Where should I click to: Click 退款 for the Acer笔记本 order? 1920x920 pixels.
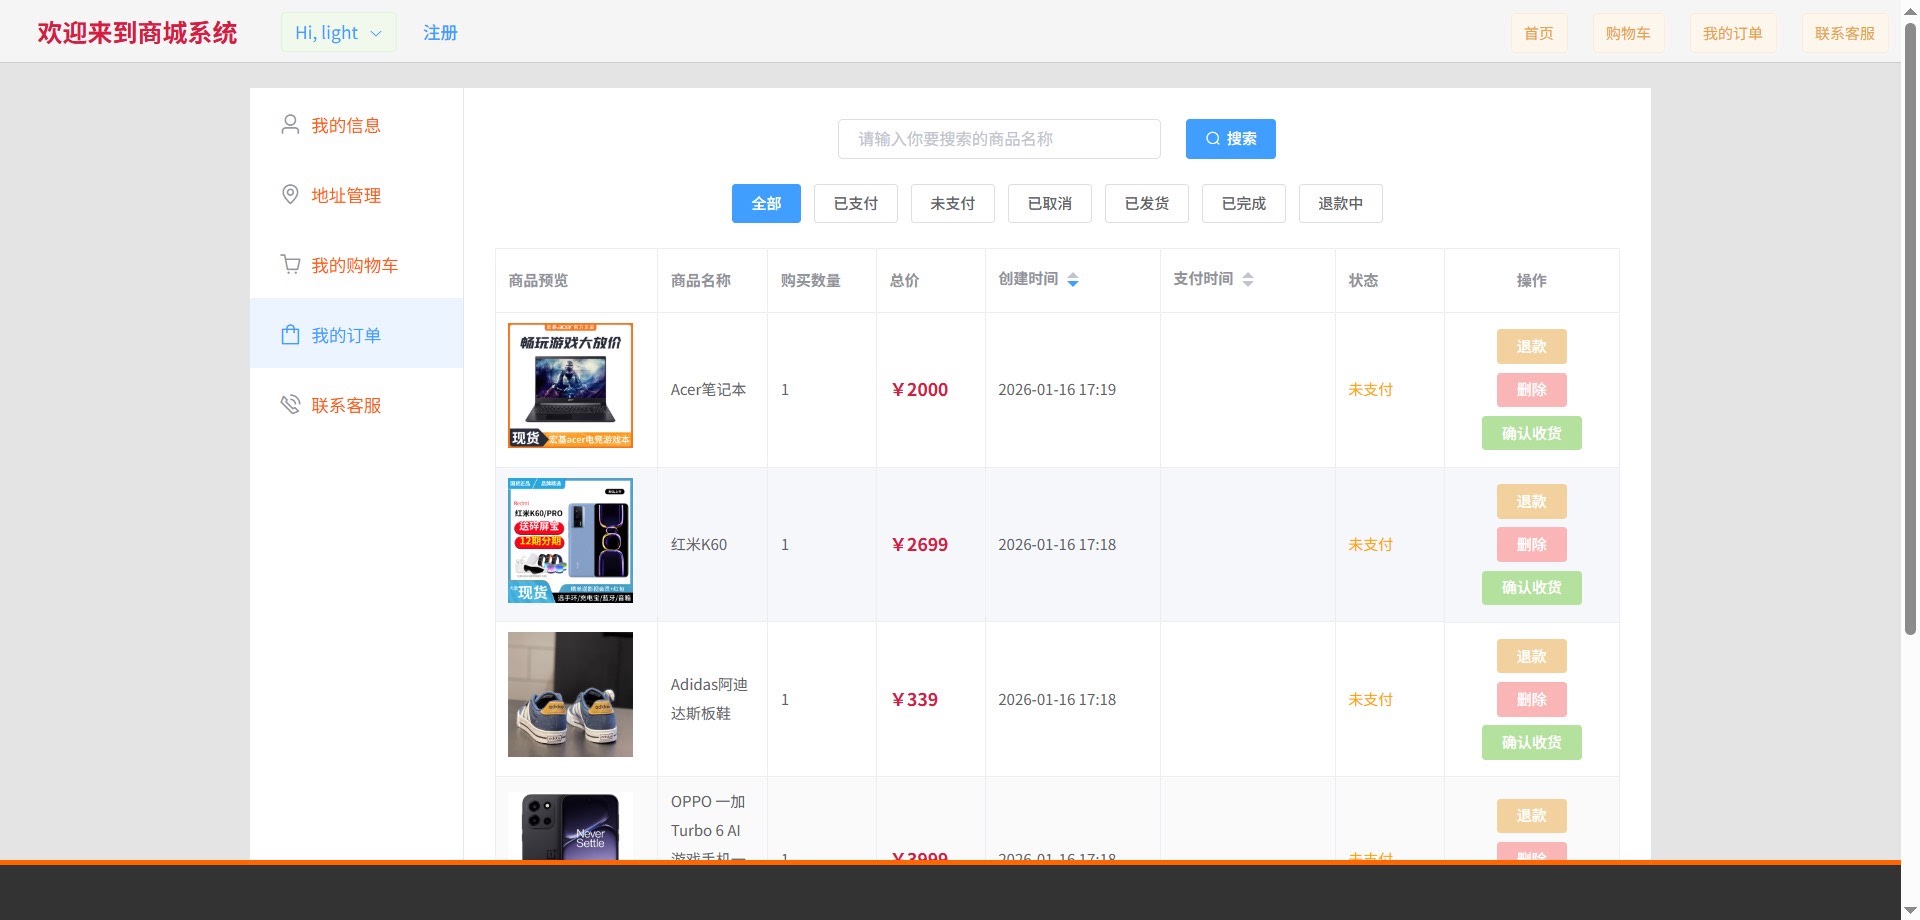(x=1532, y=347)
